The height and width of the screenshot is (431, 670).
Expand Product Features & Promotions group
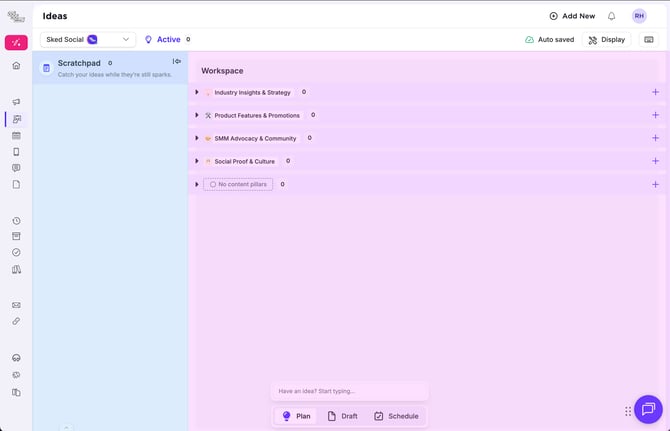[x=197, y=115]
